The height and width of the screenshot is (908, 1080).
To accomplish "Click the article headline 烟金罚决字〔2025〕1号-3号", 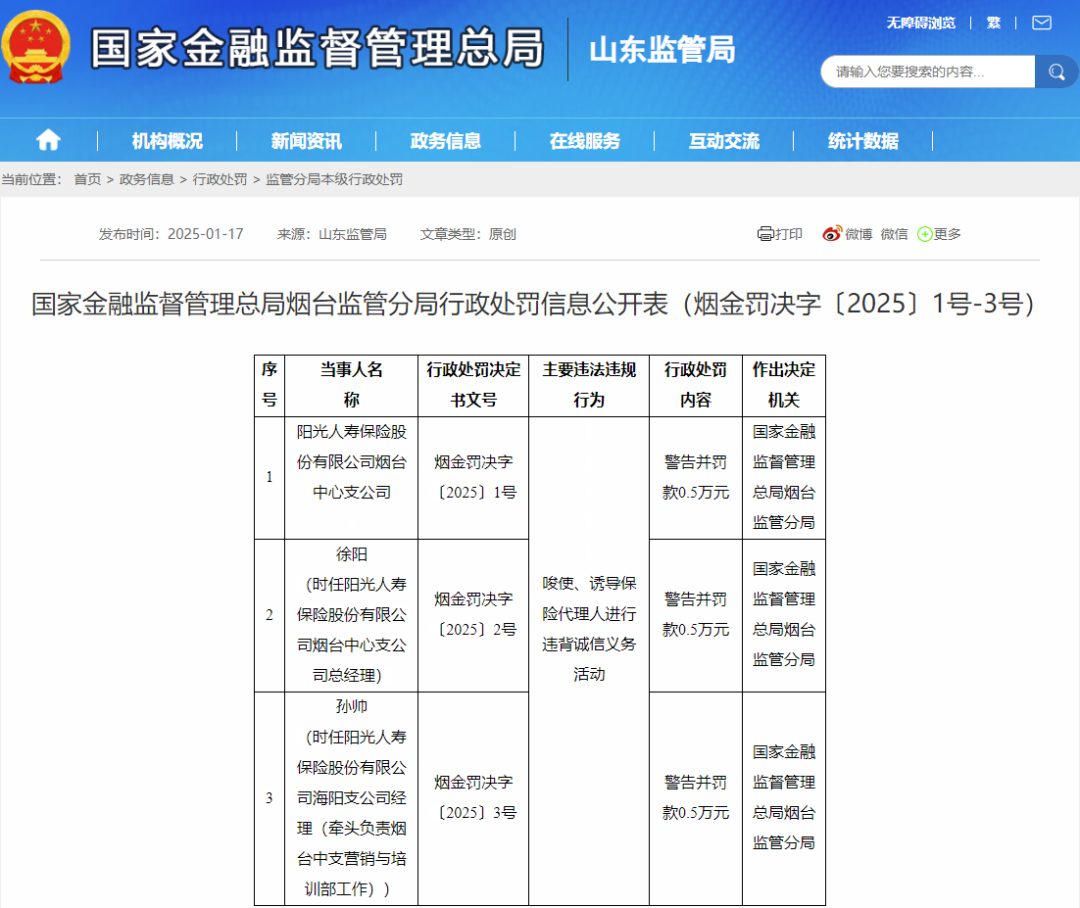I will (533, 304).
